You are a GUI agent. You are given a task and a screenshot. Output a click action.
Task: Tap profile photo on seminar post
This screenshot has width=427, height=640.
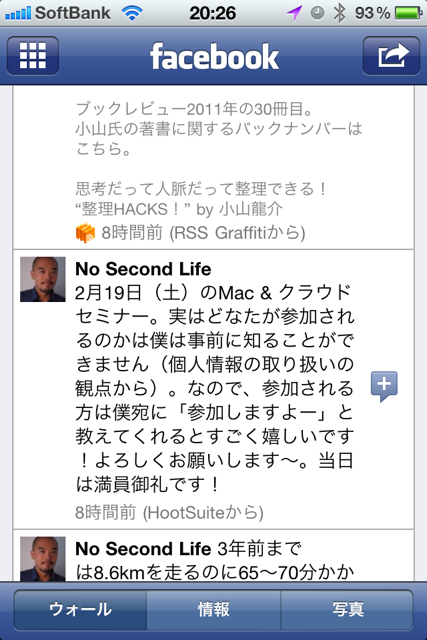[x=43, y=279]
